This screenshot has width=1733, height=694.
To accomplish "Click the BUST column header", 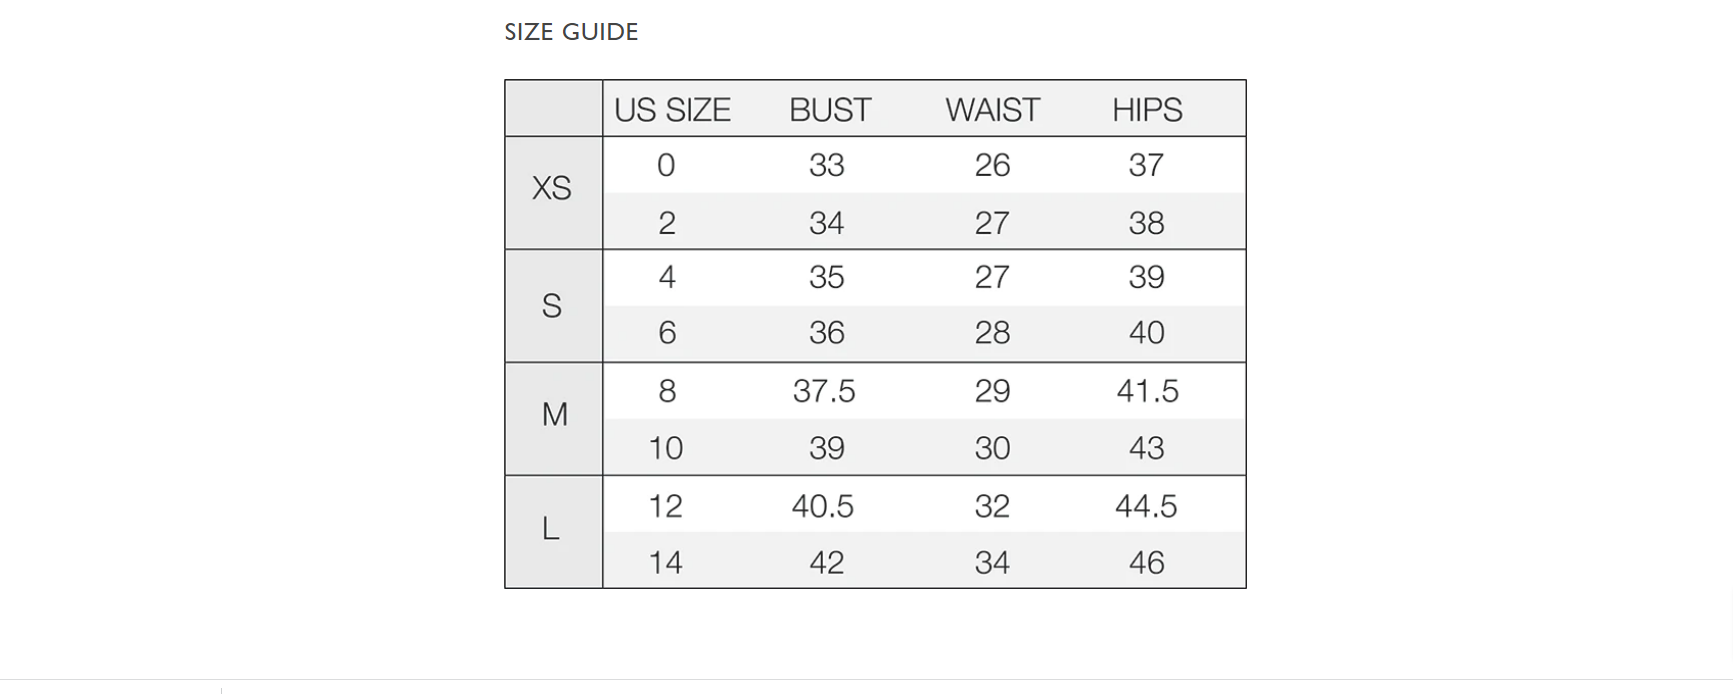I will (x=830, y=110).
